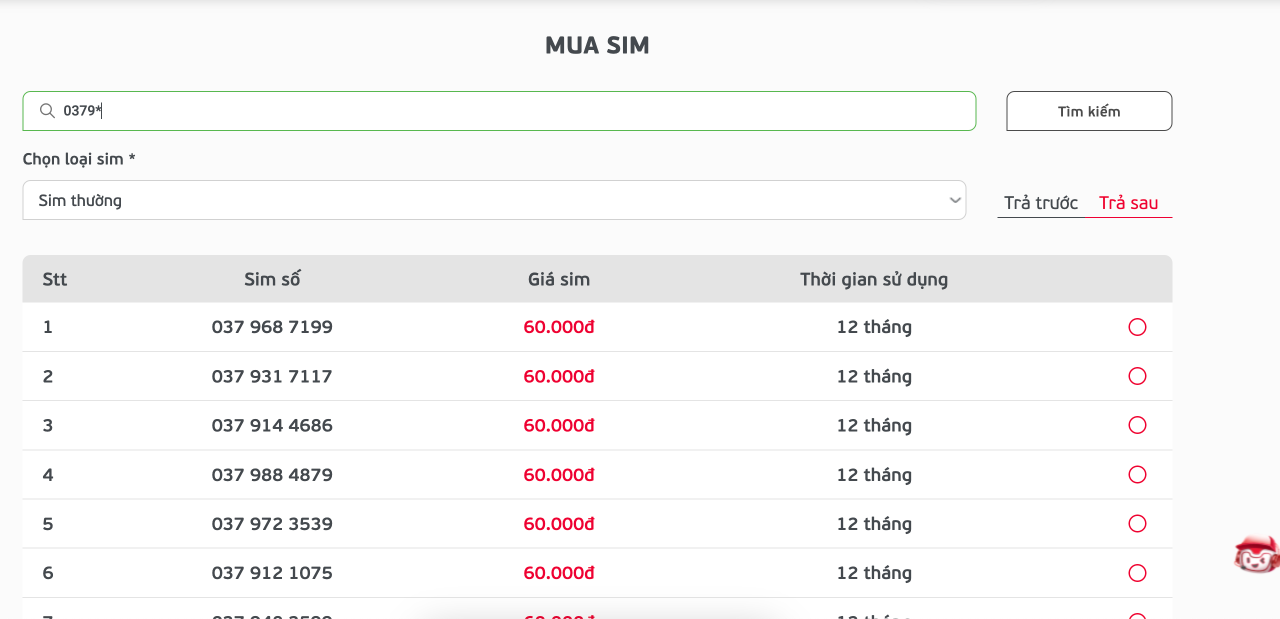Click the Sim số column header
The height and width of the screenshot is (619, 1280).
point(272,279)
